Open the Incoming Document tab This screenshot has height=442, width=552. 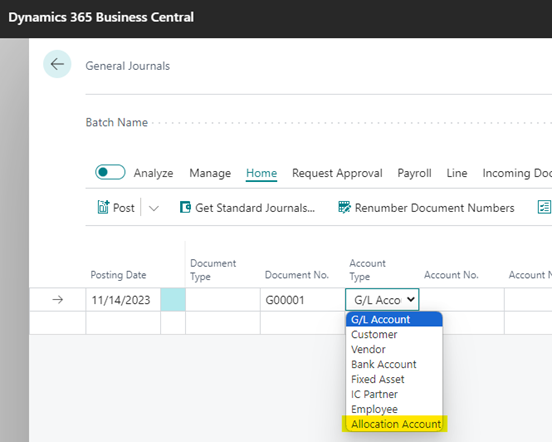point(517,173)
